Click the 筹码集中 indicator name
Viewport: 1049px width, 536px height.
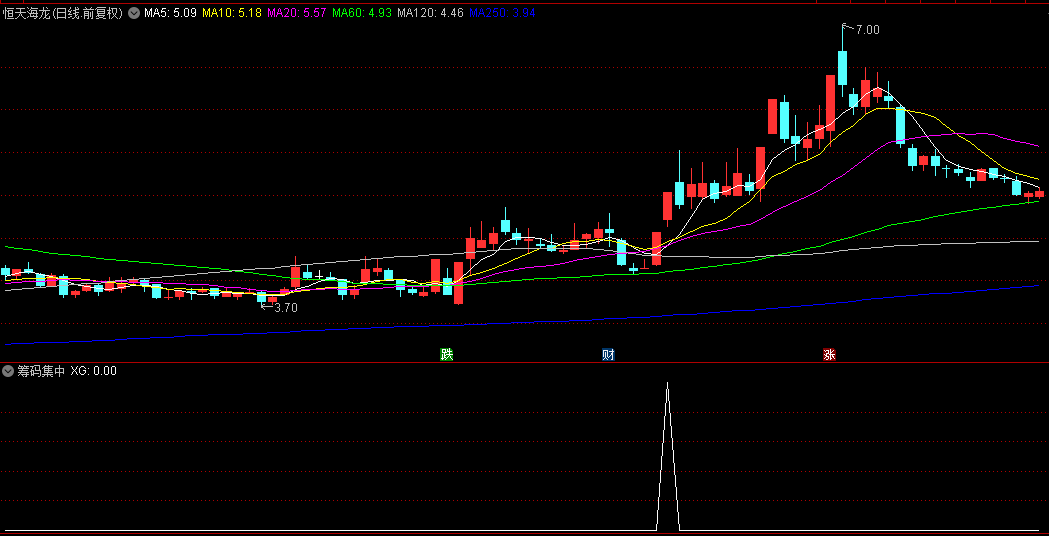point(41,371)
